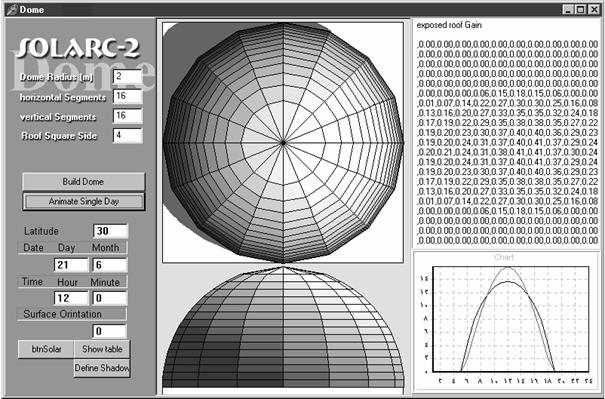Image resolution: width=605 pixels, height=399 pixels.
Task: Focus the Surface Orientation input field
Action: pos(110,331)
